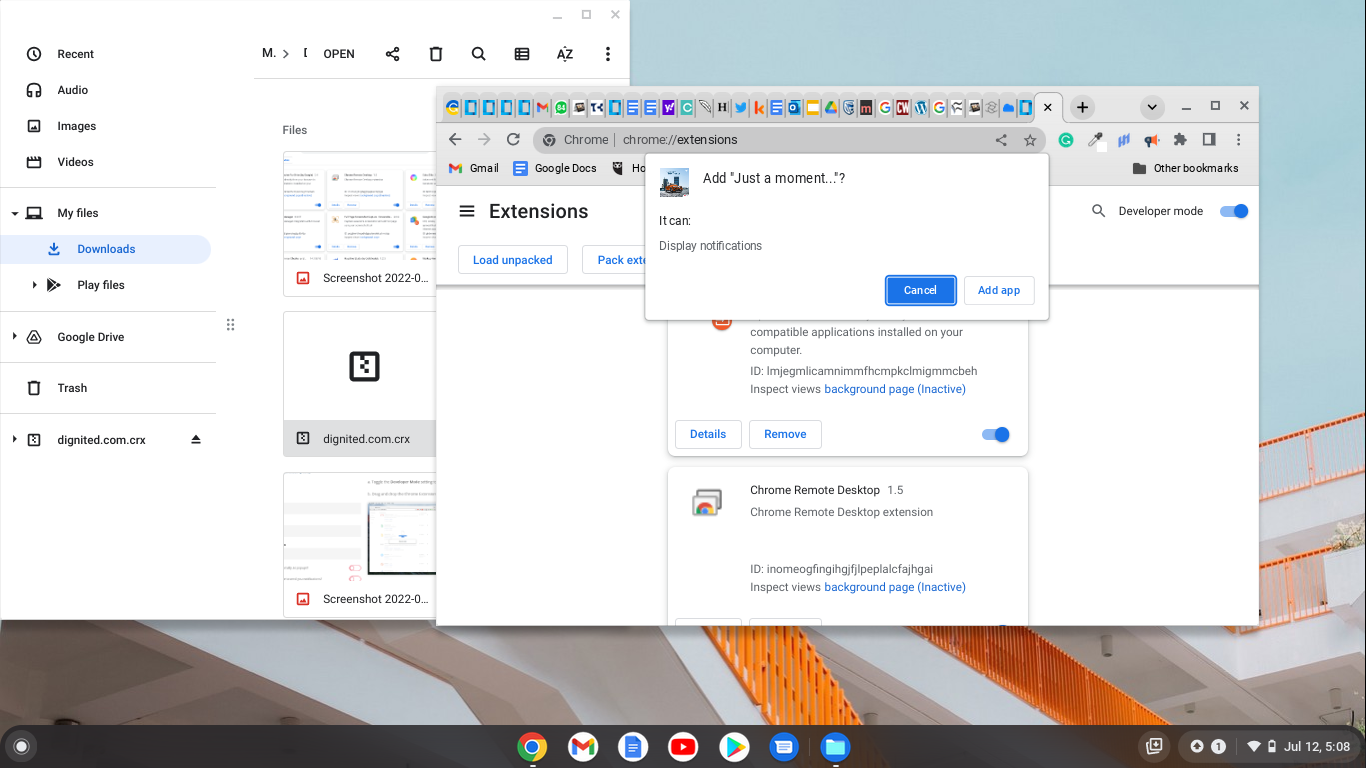Viewport: 1366px width, 768px height.
Task: Switch to the Google Drive tab
Action: click(831, 107)
